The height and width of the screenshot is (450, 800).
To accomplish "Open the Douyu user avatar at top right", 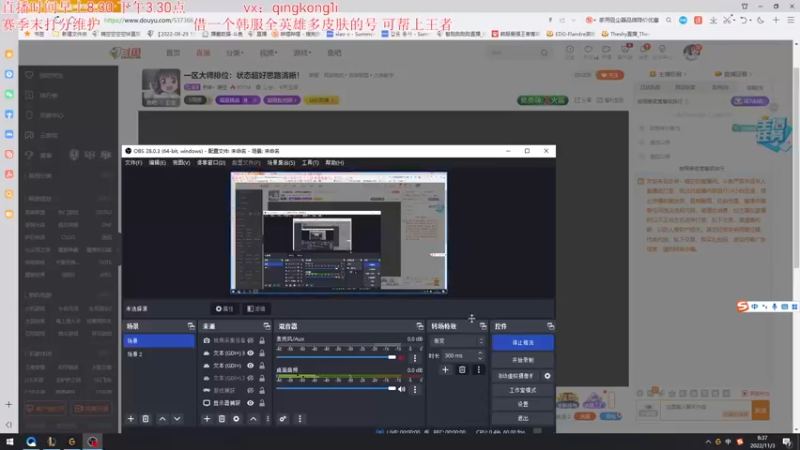I will [692, 52].
